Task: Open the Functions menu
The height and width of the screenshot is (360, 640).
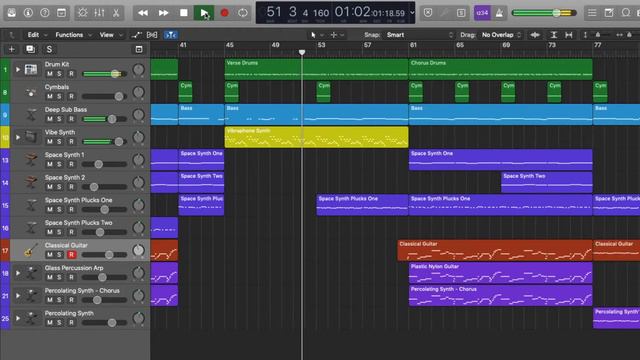Action: 73,35
